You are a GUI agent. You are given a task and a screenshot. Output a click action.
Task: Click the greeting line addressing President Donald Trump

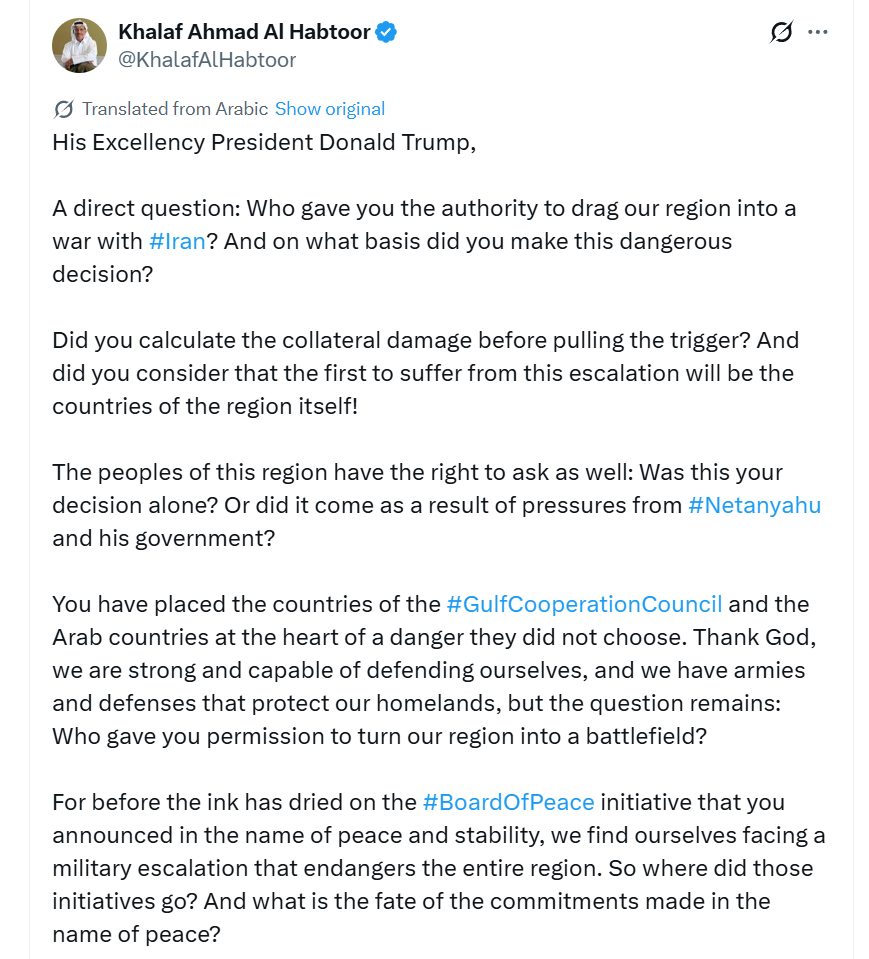click(264, 142)
